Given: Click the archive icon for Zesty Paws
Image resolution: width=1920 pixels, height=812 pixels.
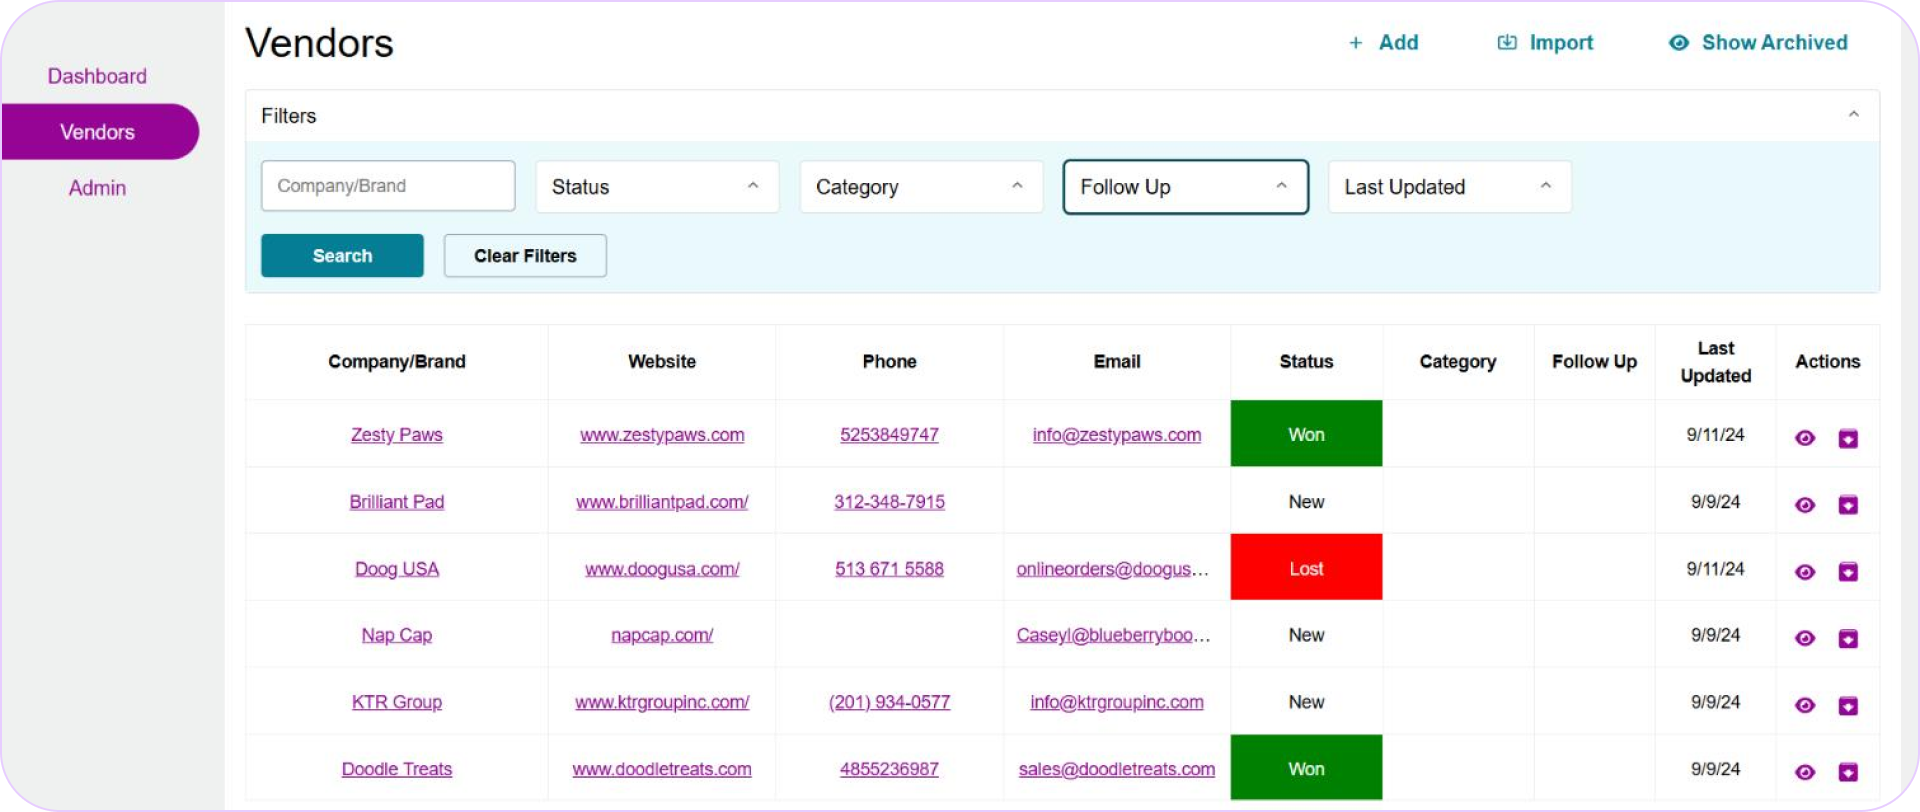Looking at the screenshot, I should (1848, 438).
